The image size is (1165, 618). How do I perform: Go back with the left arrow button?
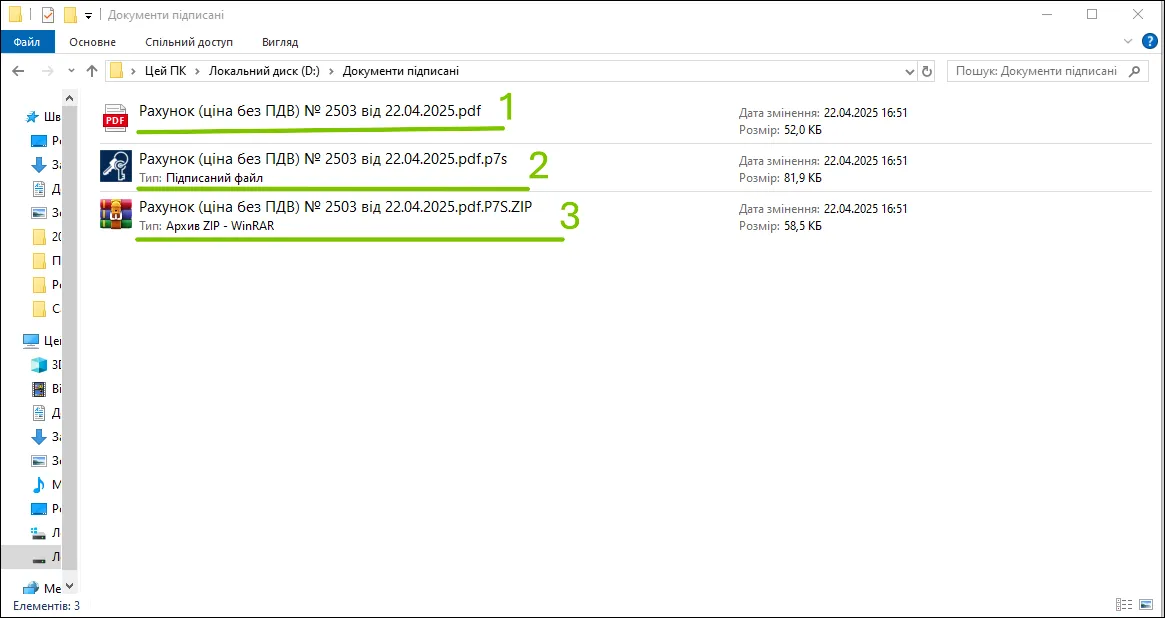[19, 71]
